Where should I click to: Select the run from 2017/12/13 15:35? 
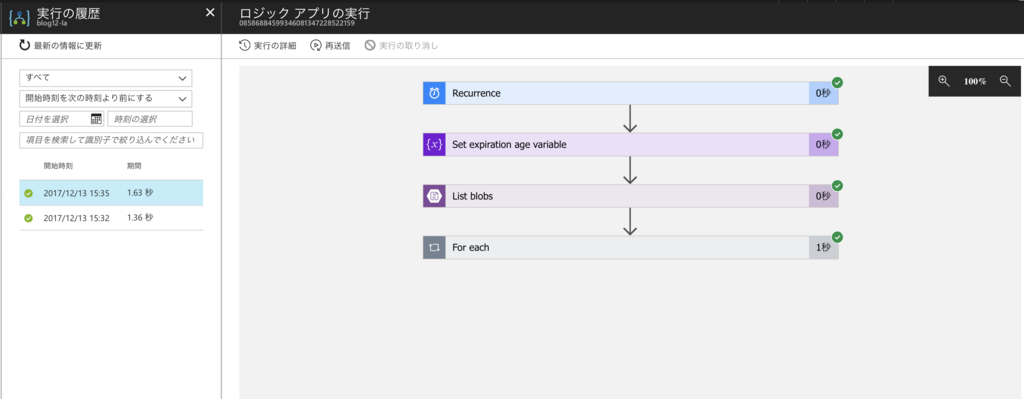(111, 193)
